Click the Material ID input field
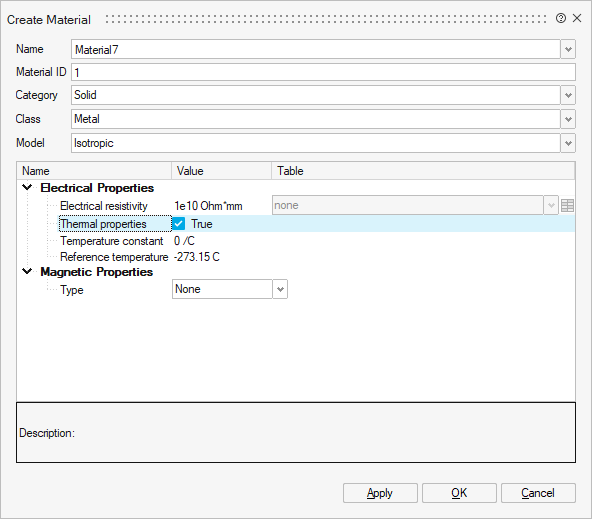 (x=323, y=72)
